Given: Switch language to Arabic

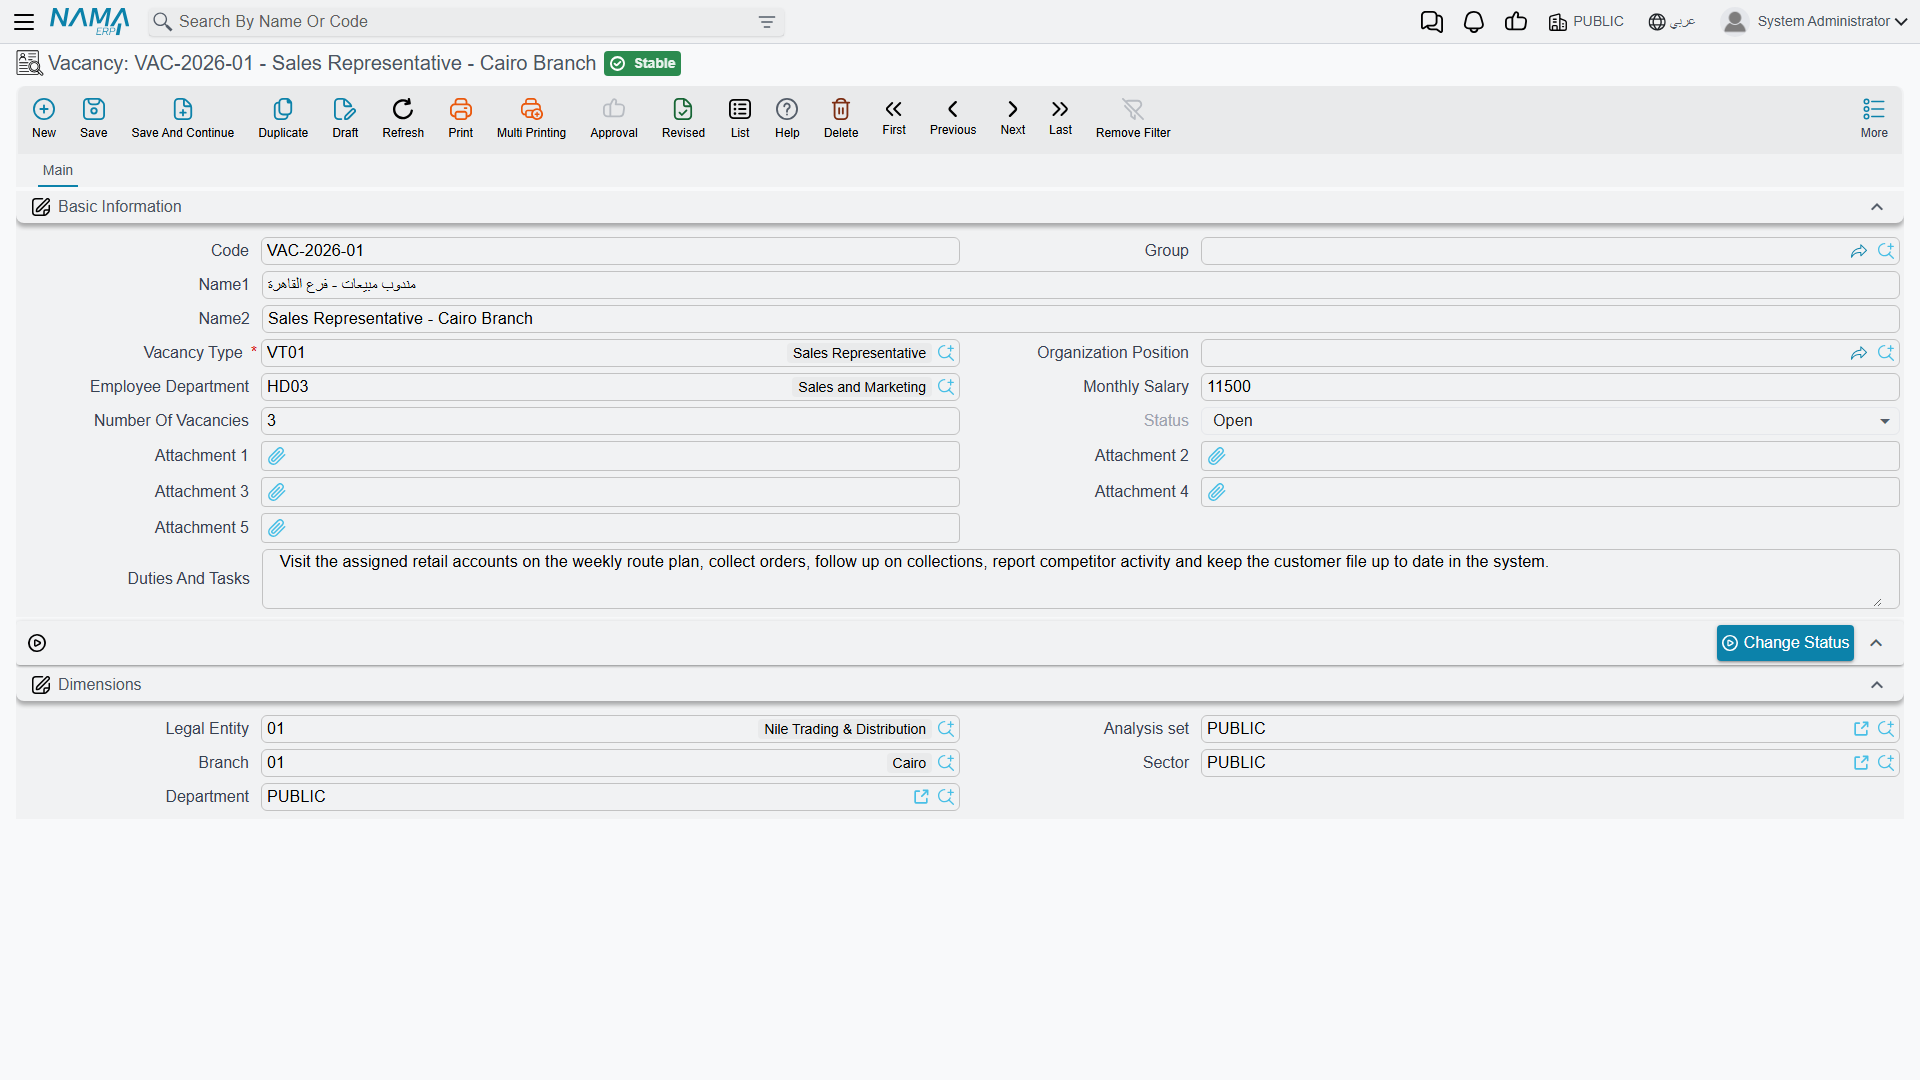Looking at the screenshot, I should [x=1672, y=22].
